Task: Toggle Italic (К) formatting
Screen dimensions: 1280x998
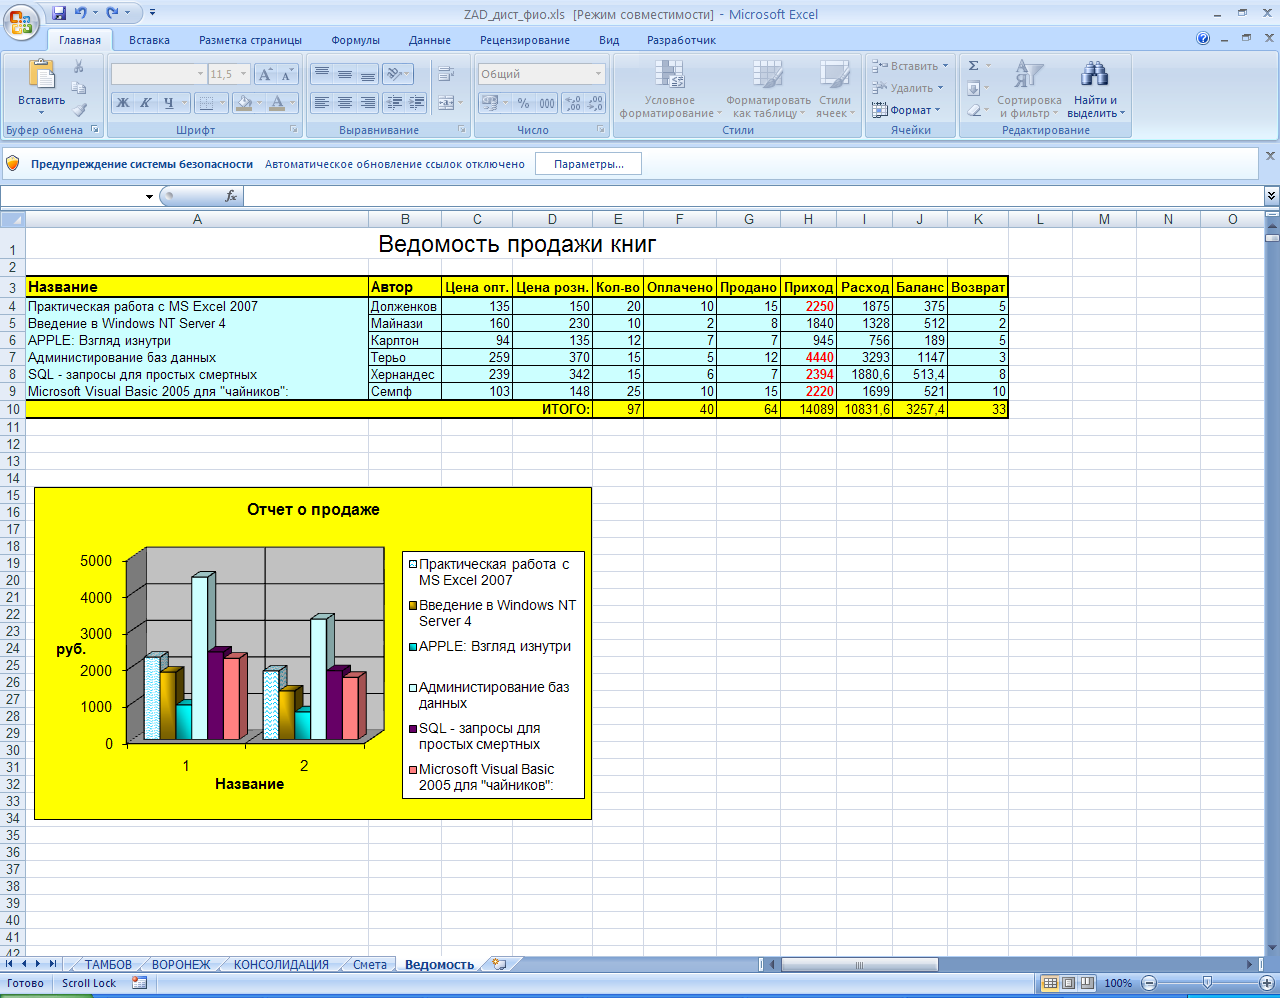Action: click(x=146, y=103)
